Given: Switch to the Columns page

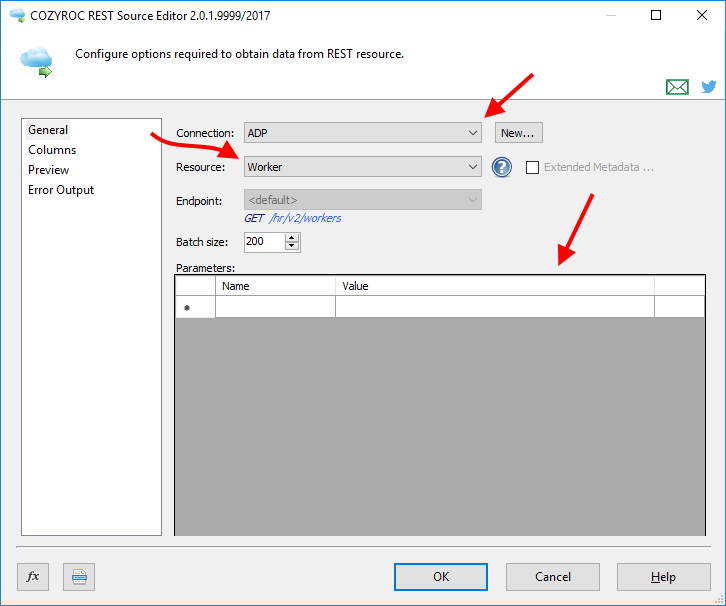Looking at the screenshot, I should (x=52, y=150).
